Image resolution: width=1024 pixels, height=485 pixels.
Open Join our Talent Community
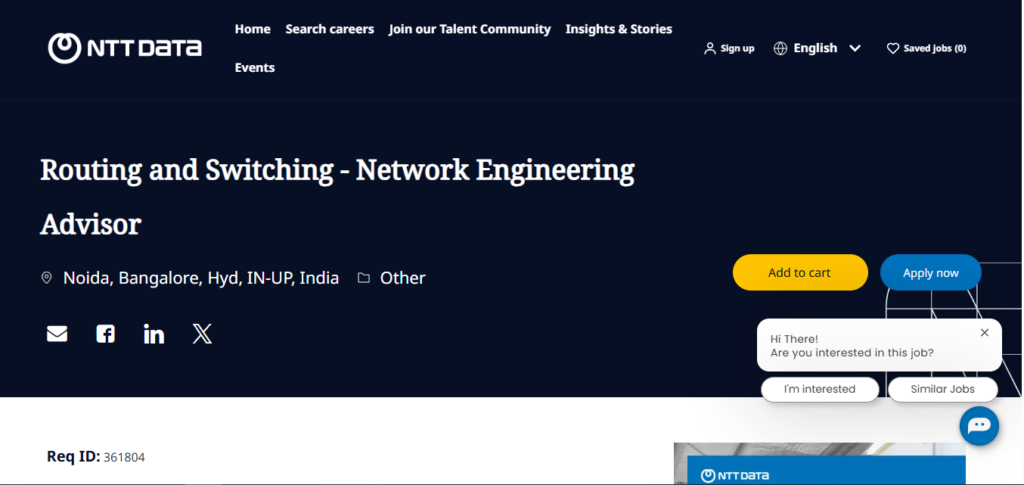pos(470,29)
